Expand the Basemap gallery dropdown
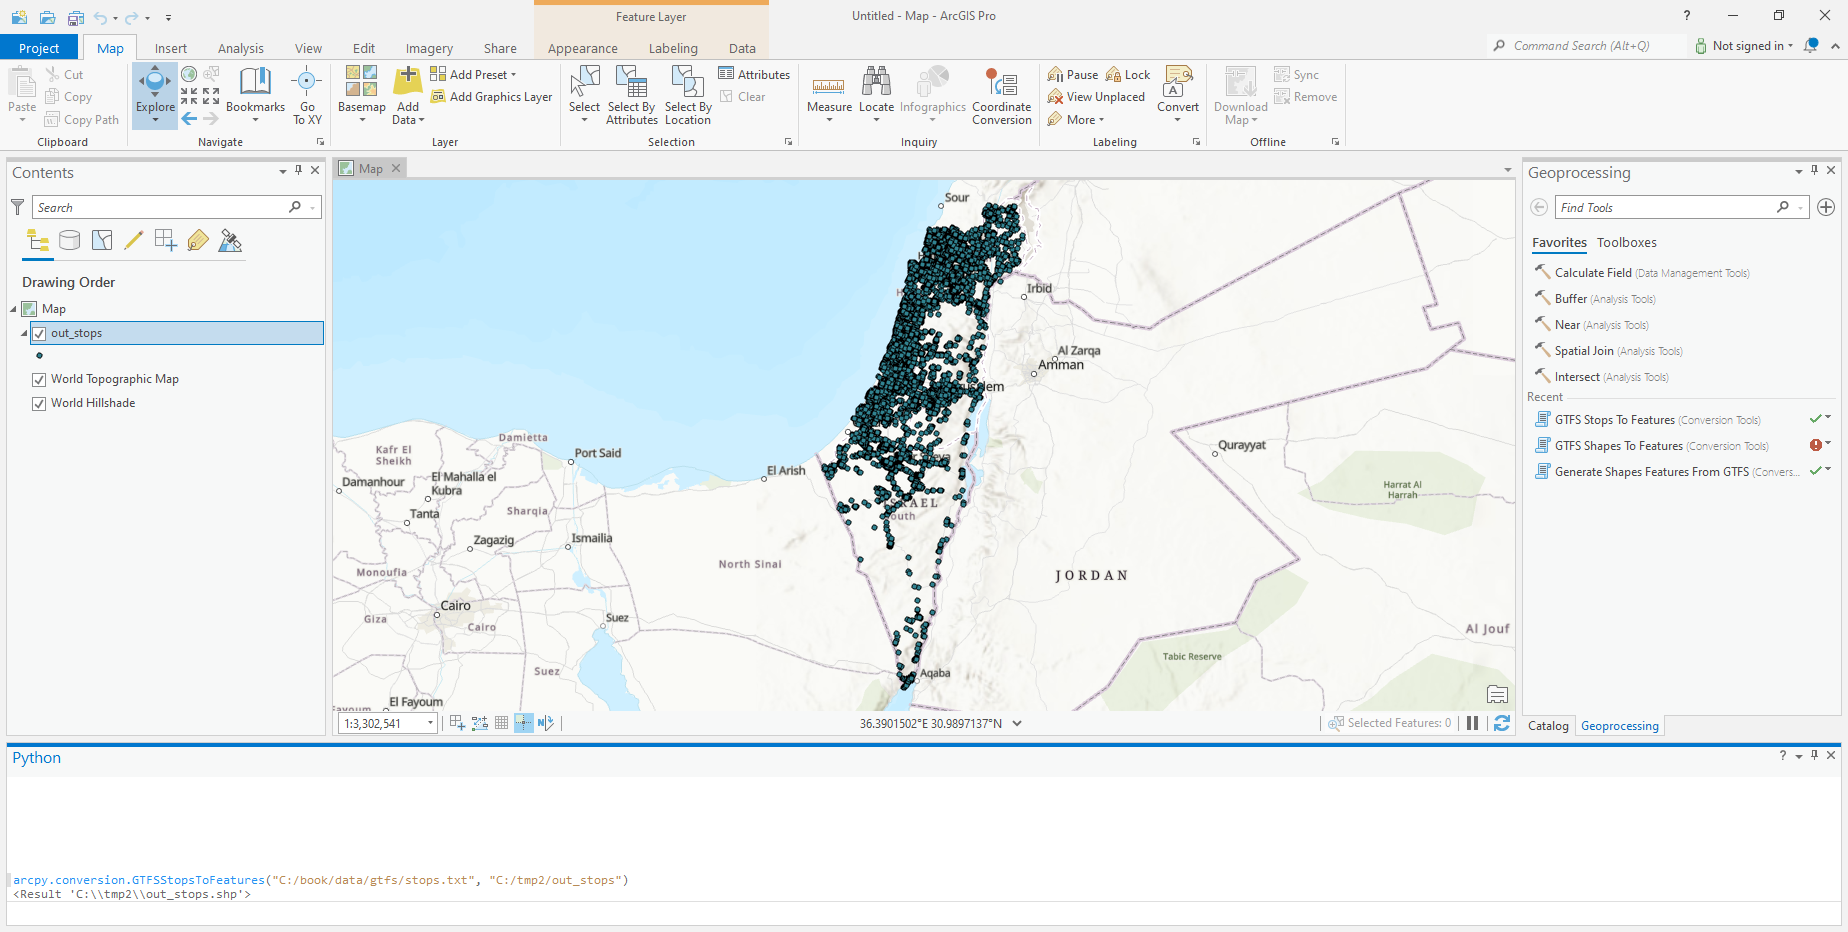 click(362, 120)
